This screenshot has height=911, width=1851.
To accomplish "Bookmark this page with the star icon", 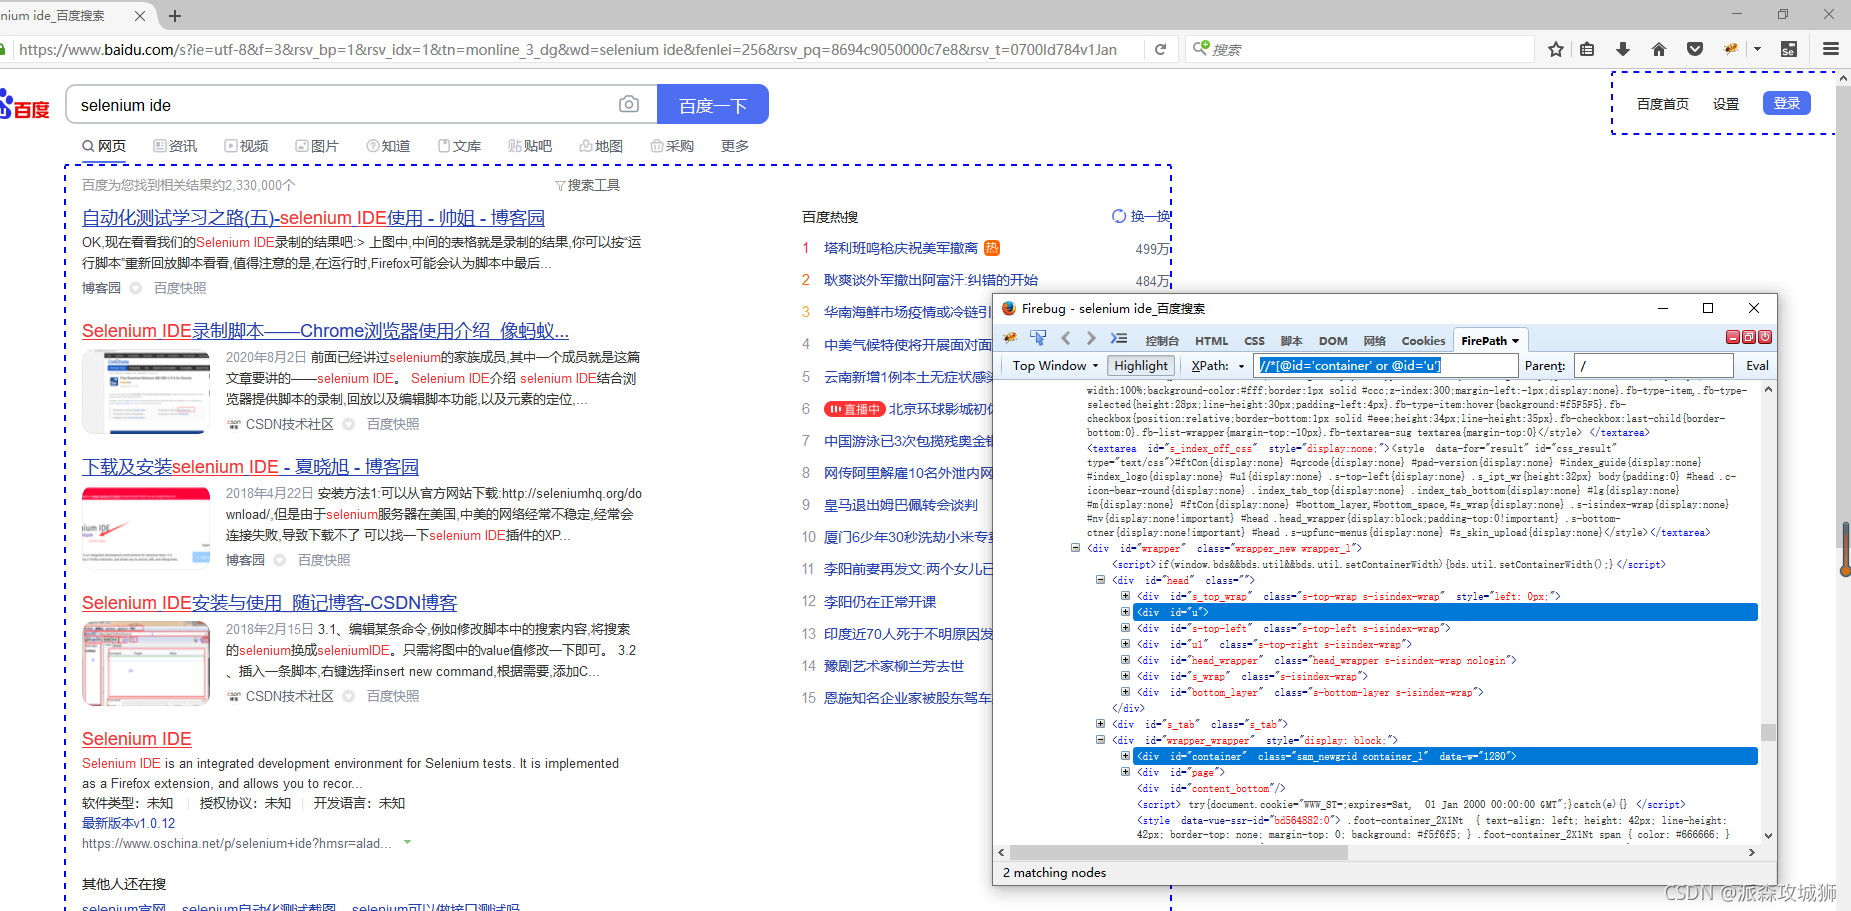I will tap(1556, 49).
